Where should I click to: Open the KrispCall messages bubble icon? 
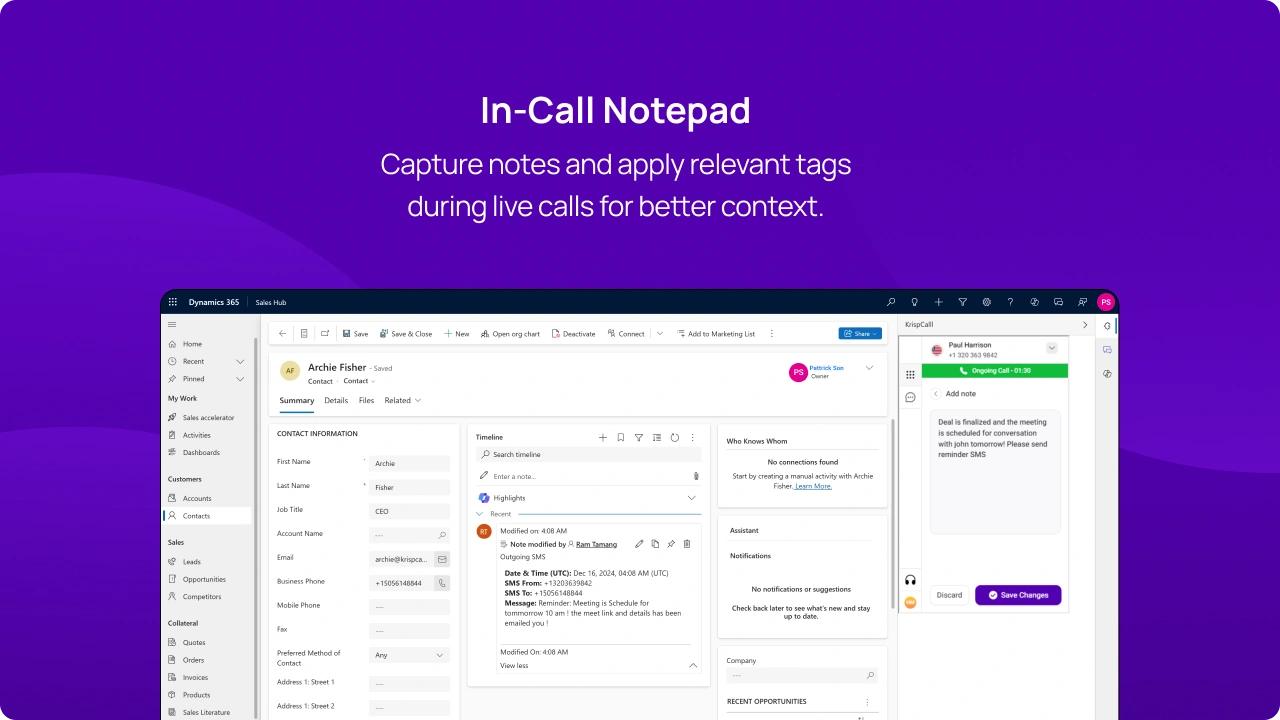(910, 397)
